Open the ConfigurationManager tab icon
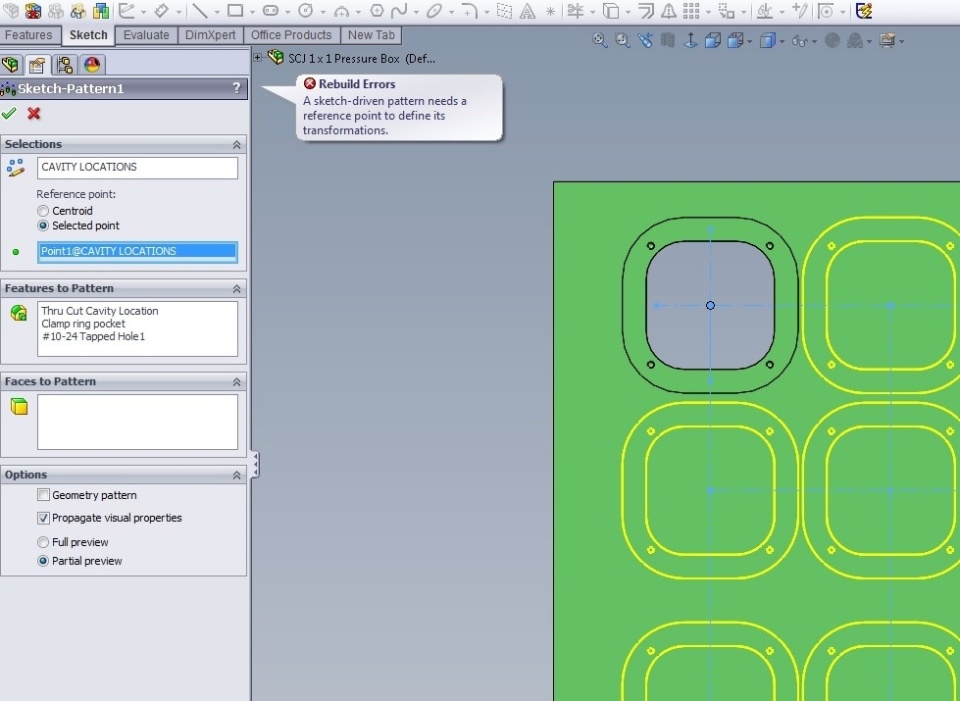The image size is (960, 701). tap(65, 64)
